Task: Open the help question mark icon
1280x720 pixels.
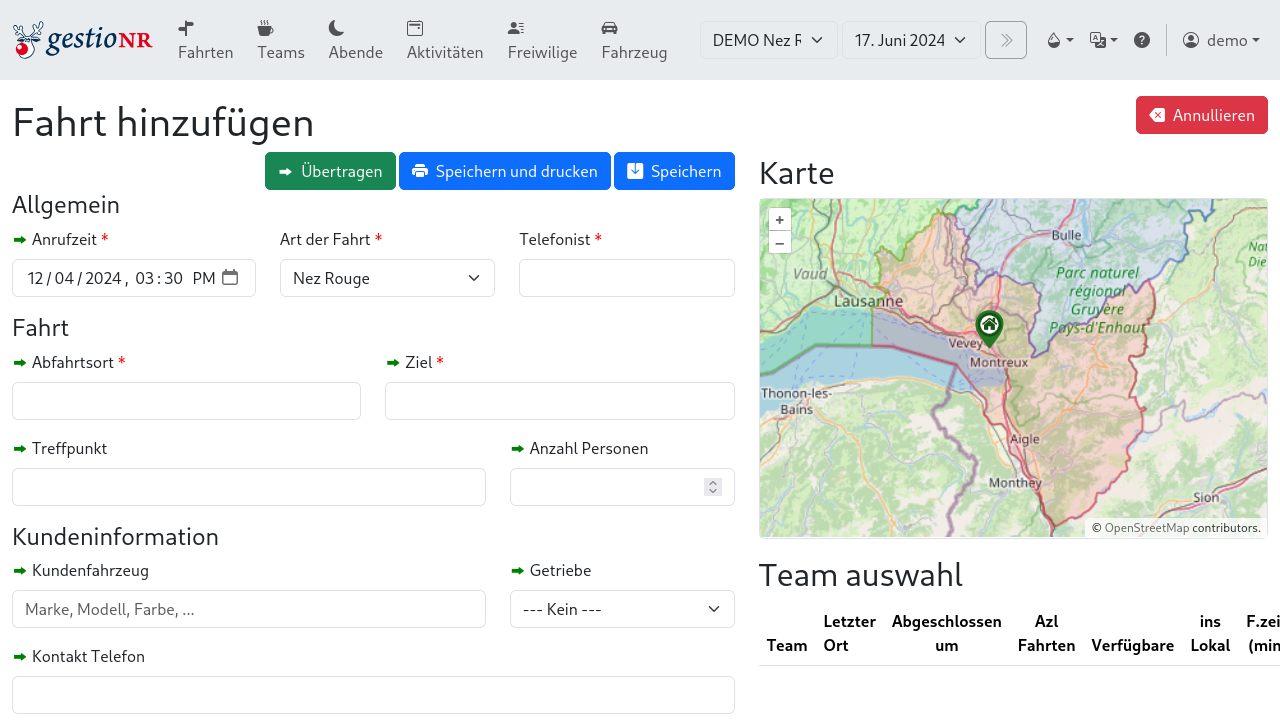Action: [x=1141, y=40]
